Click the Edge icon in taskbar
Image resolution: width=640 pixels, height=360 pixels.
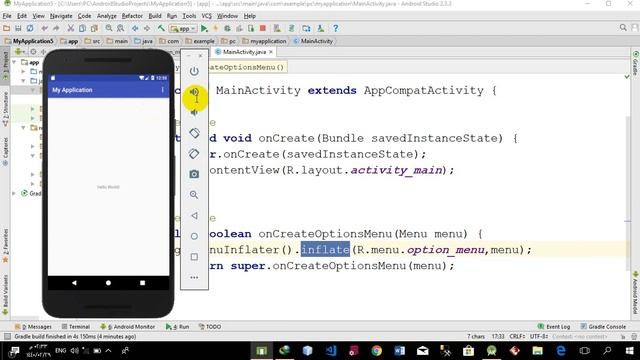(x=561, y=350)
